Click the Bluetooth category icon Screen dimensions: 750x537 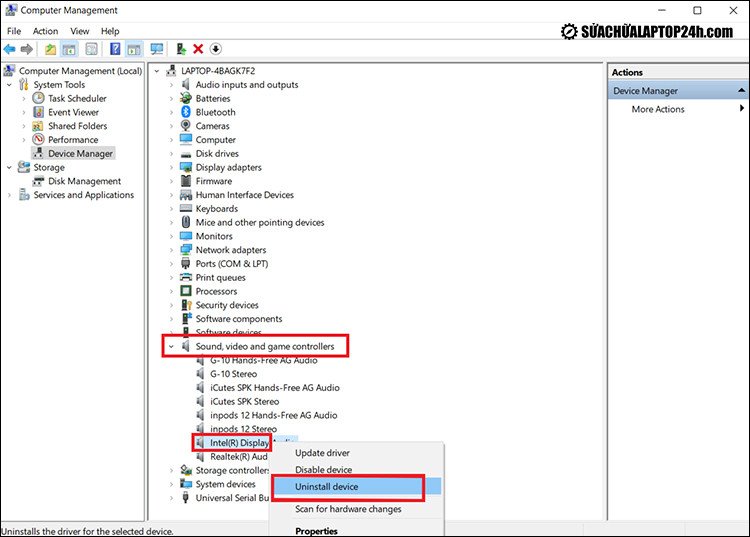[x=186, y=112]
